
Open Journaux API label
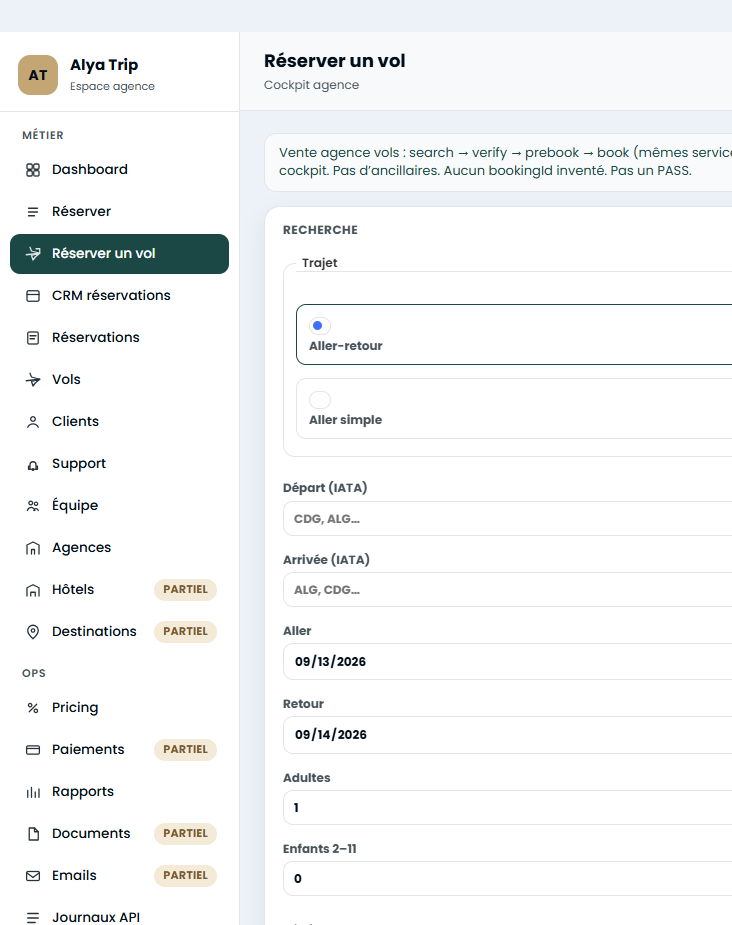tap(96, 917)
